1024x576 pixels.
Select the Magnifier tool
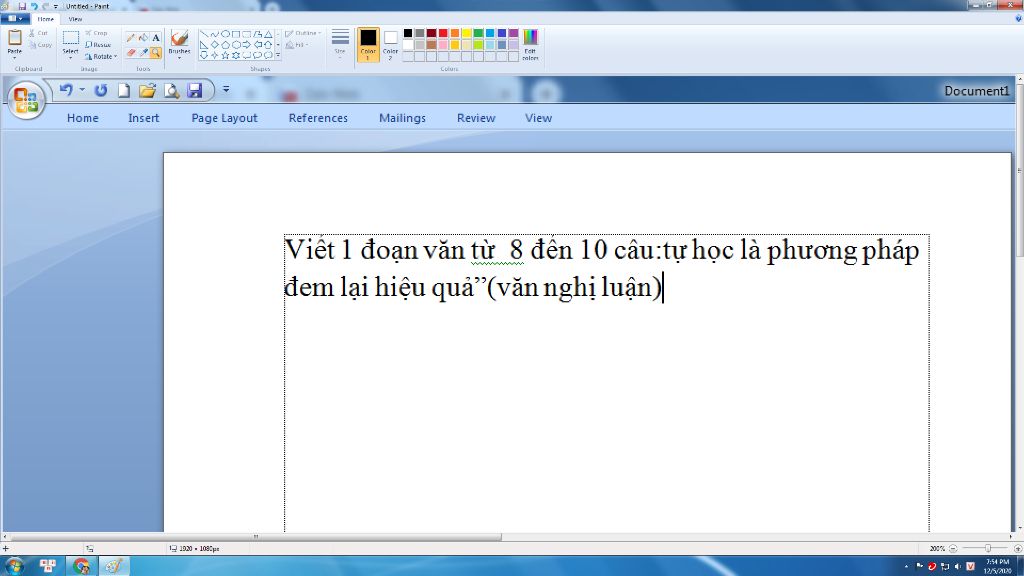click(155, 52)
